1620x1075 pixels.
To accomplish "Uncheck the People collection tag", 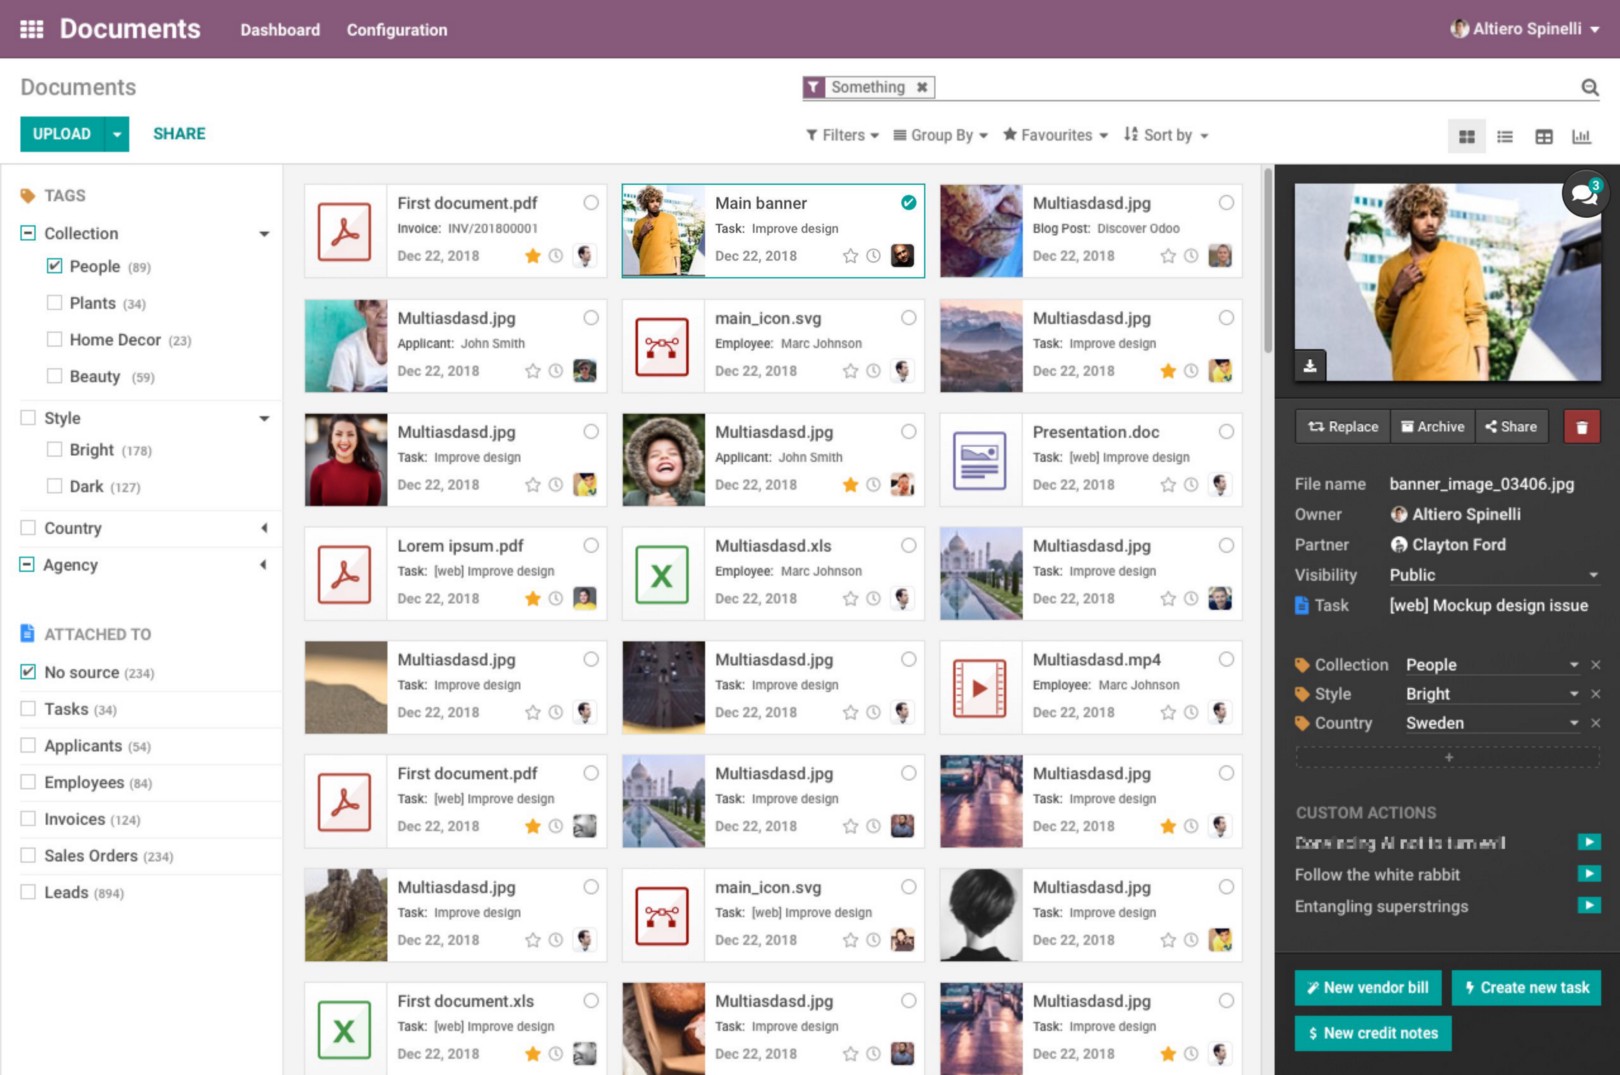I will [55, 266].
